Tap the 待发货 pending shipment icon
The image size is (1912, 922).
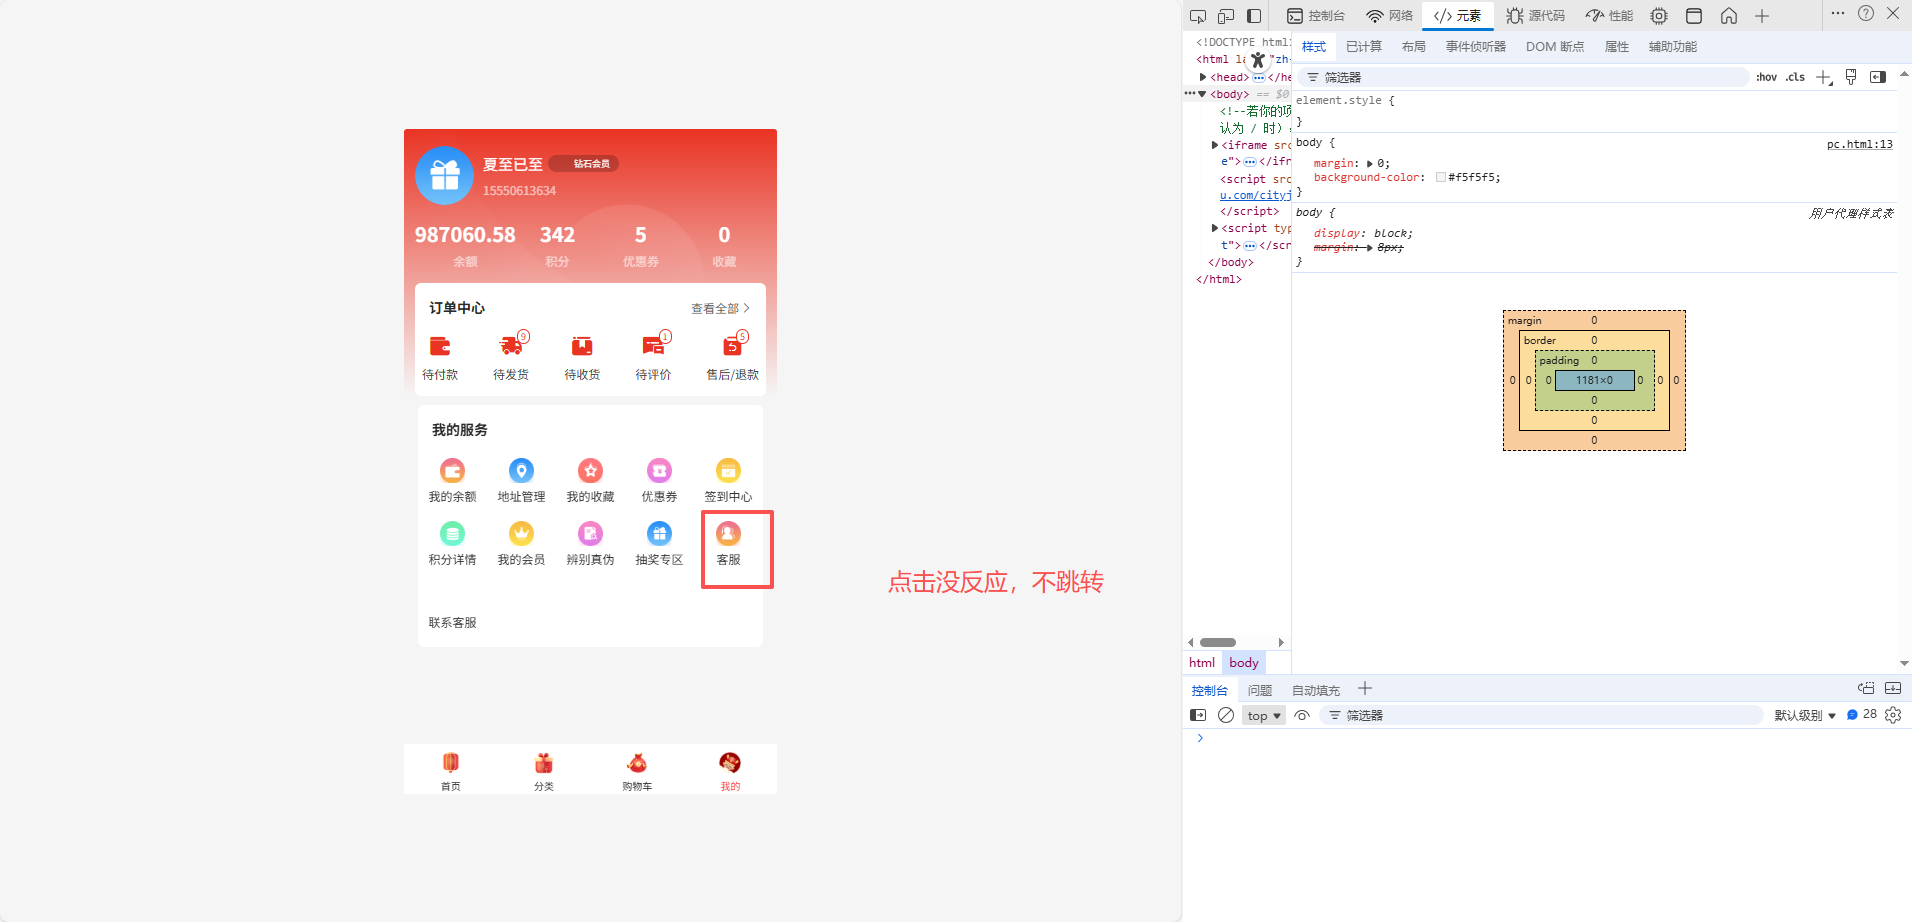(511, 347)
